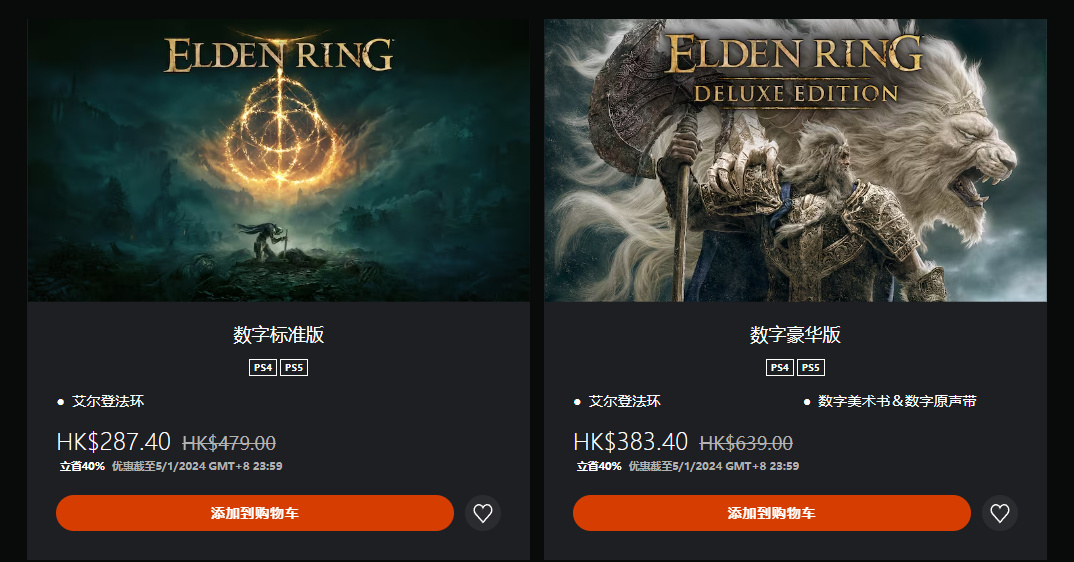The width and height of the screenshot is (1074, 562).
Task: Click the PS5 badge under 数字标准版
Action: (294, 367)
